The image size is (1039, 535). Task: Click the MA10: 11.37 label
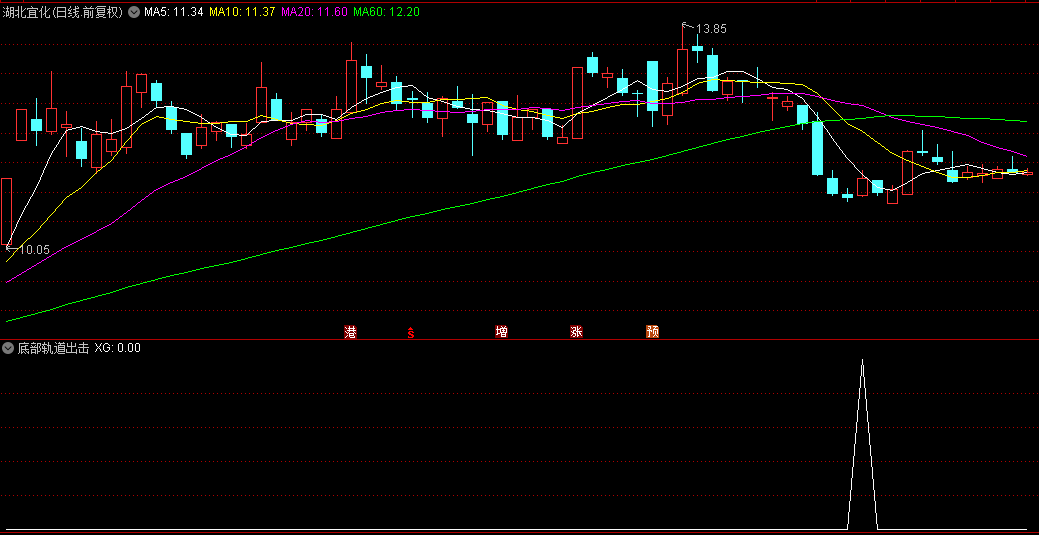tap(242, 11)
